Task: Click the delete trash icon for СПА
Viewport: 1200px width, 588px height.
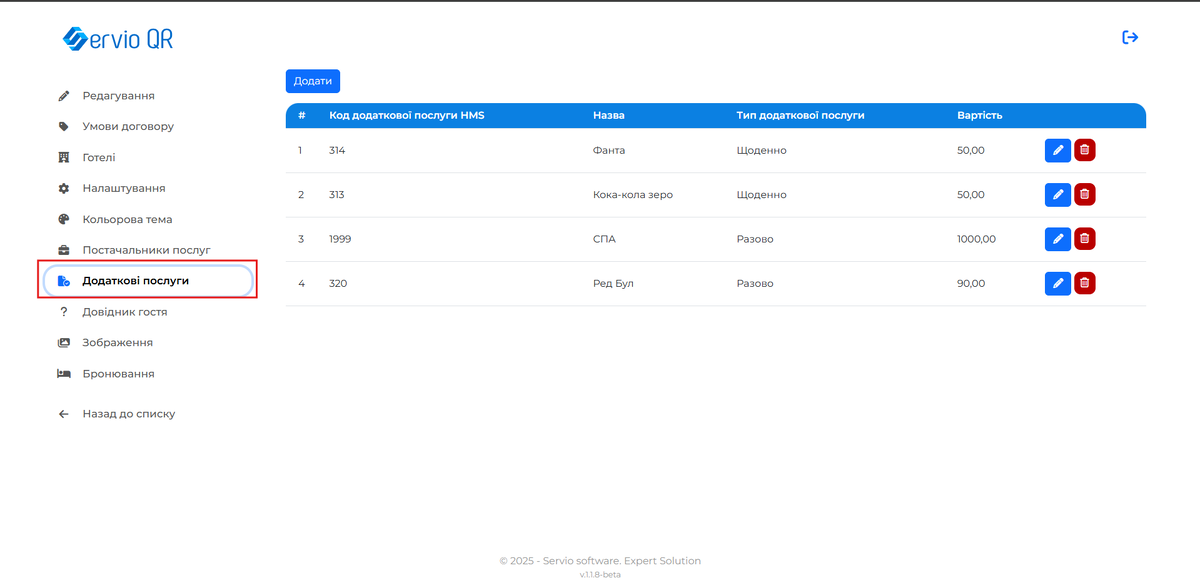Action: 1084,239
